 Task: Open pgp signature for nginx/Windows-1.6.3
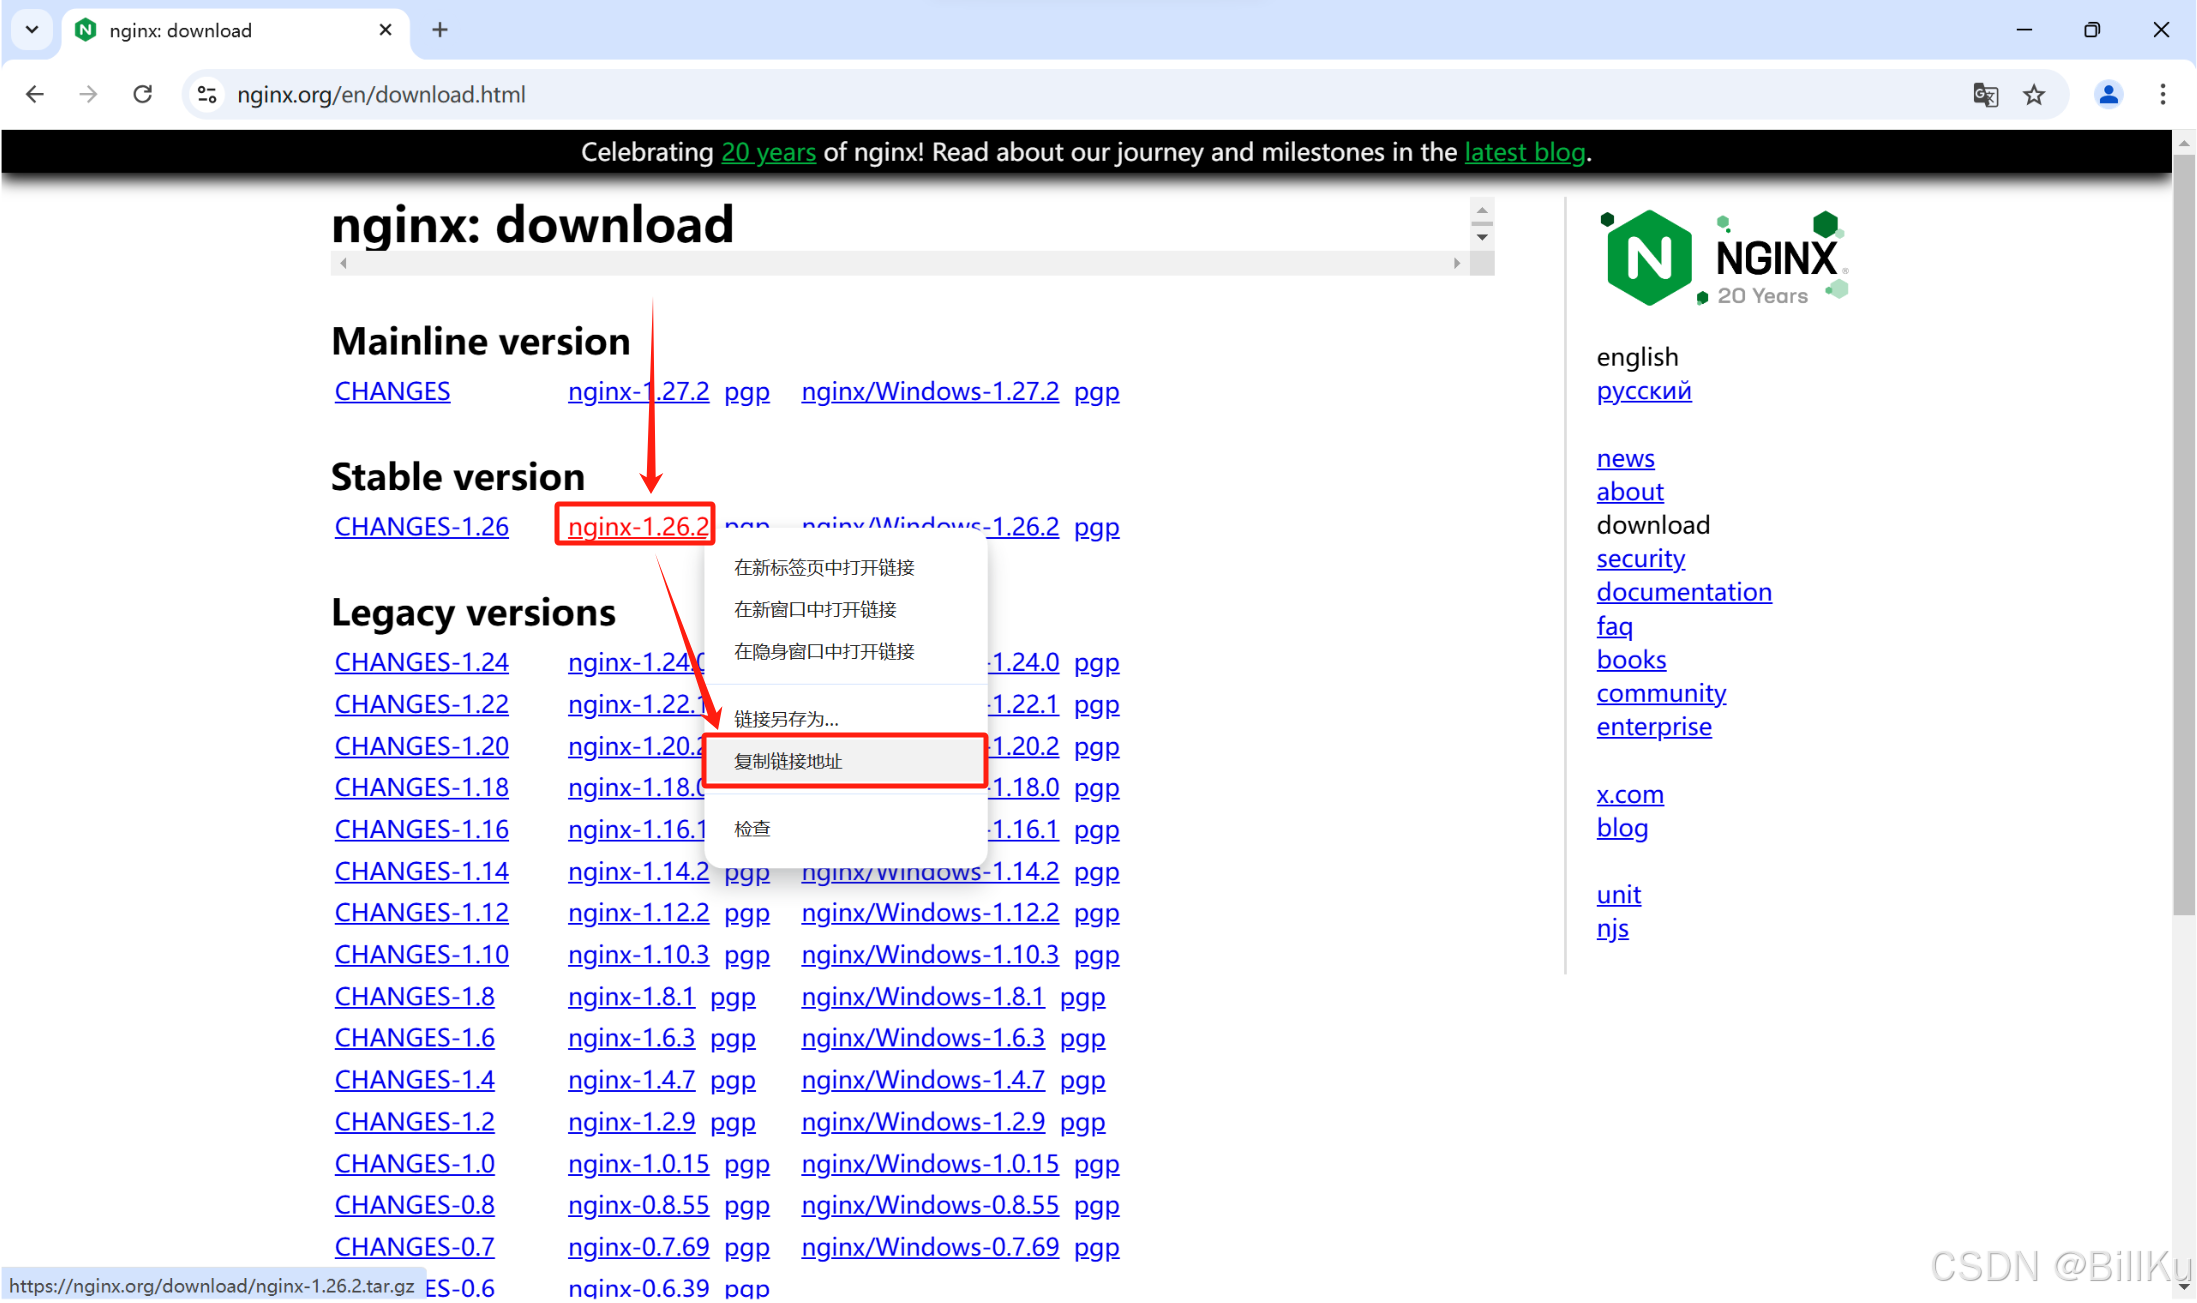[x=1082, y=1038]
